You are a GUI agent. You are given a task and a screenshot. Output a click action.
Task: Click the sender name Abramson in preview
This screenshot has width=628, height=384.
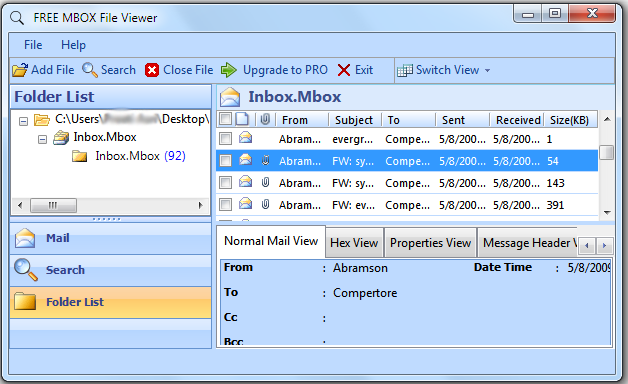(360, 268)
